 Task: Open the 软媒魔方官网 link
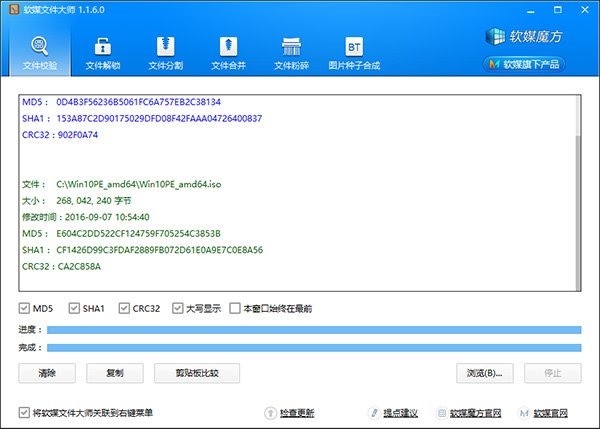tap(475, 413)
